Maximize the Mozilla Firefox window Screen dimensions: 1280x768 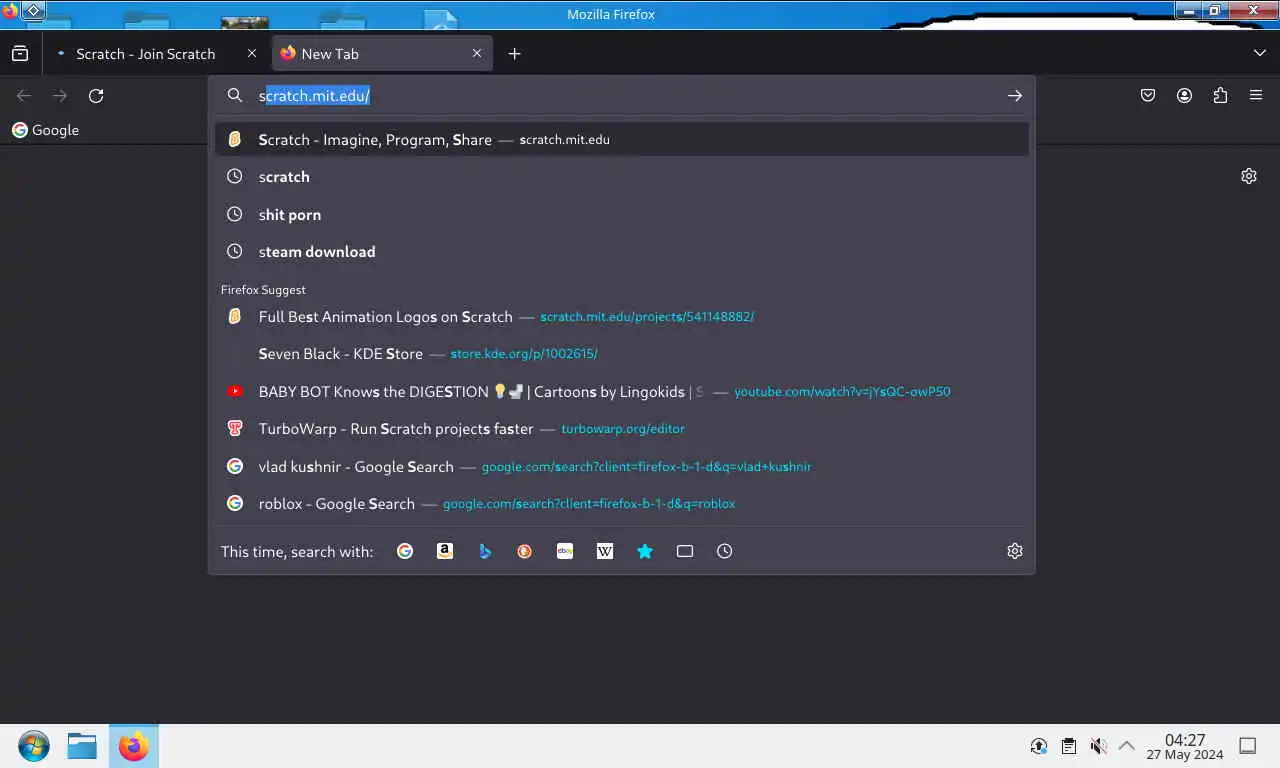pos(1215,10)
